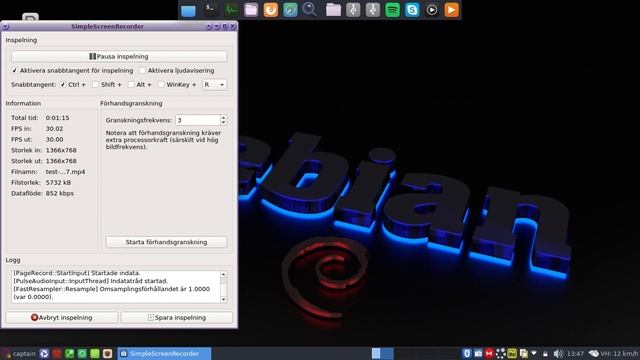
Task: Click the network dropdown tray icon
Action: (534, 353)
